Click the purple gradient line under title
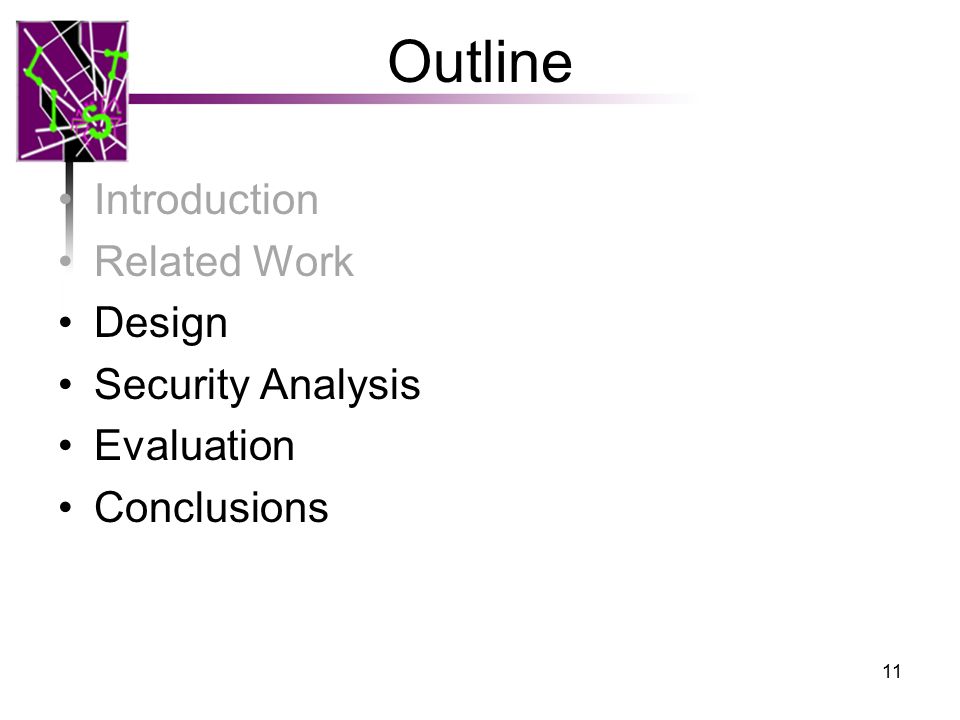960x720 pixels. point(411,99)
